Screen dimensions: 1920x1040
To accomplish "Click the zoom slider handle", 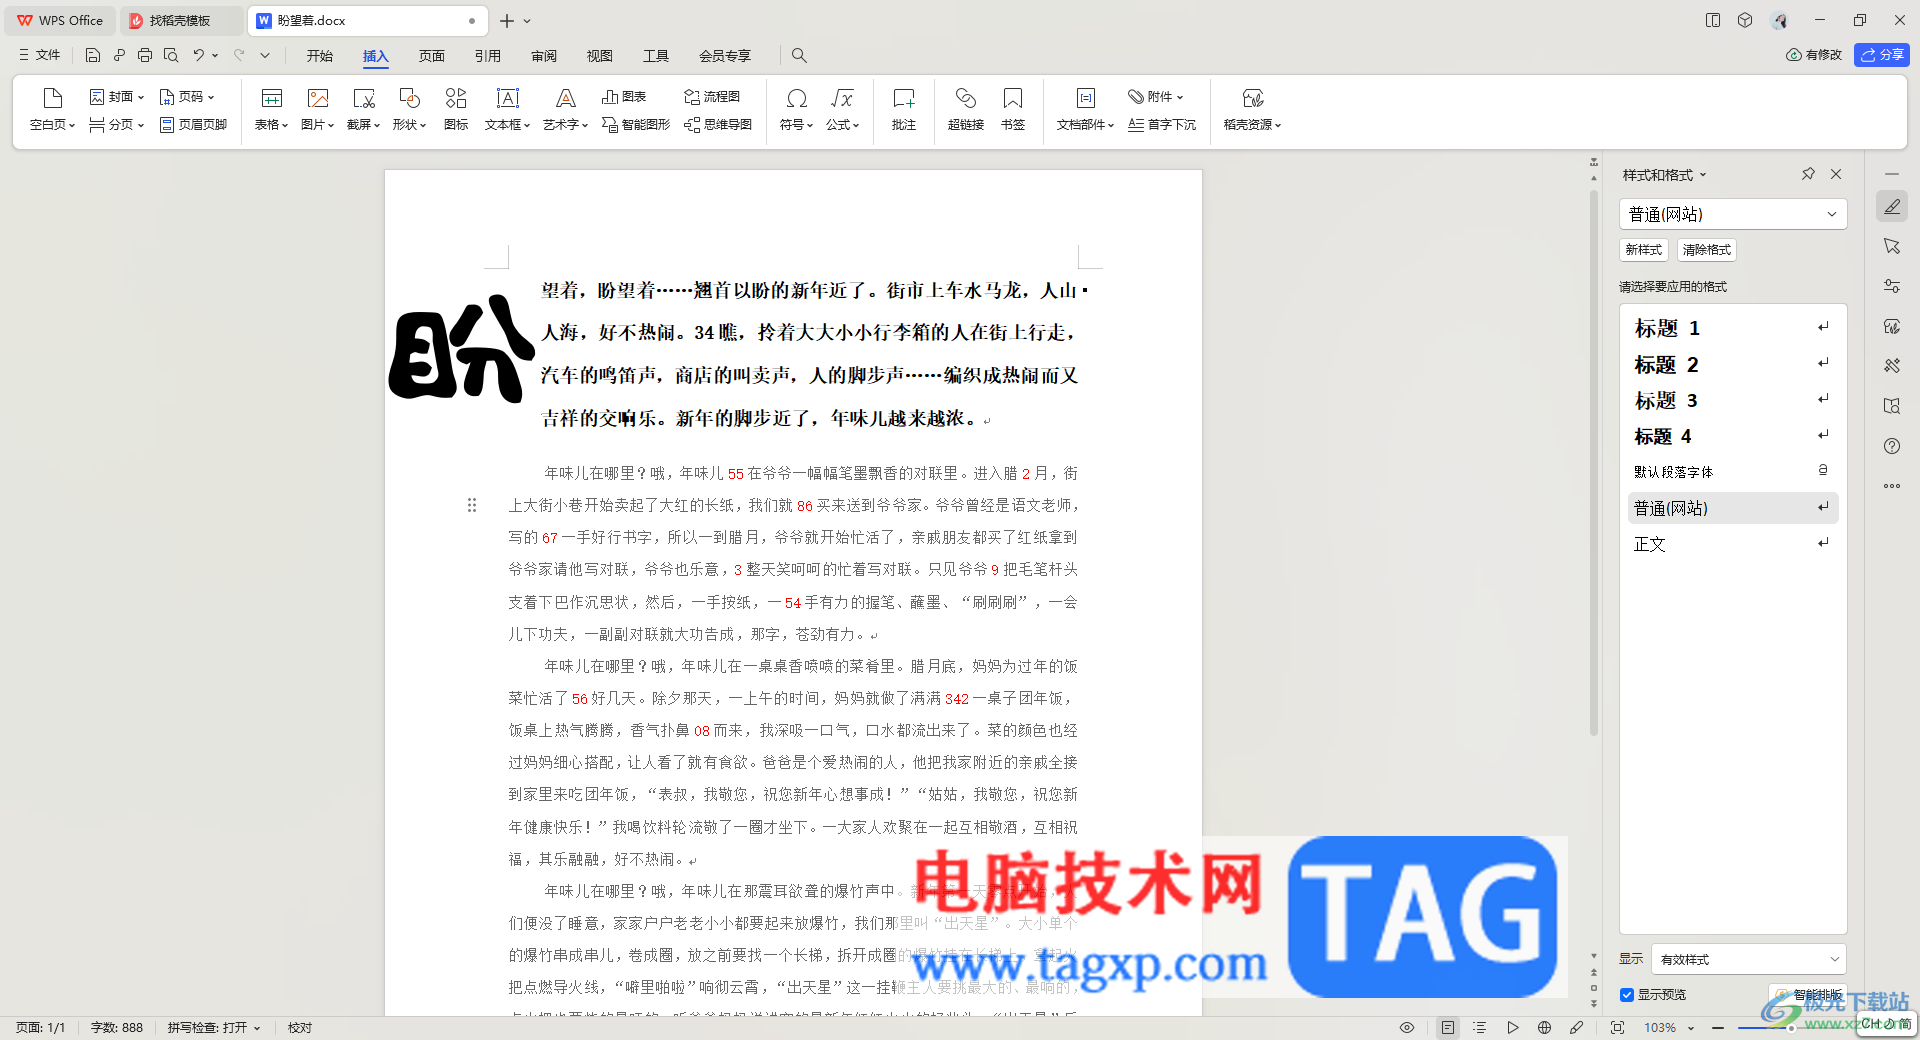I will pyautogui.click(x=1791, y=1028).
